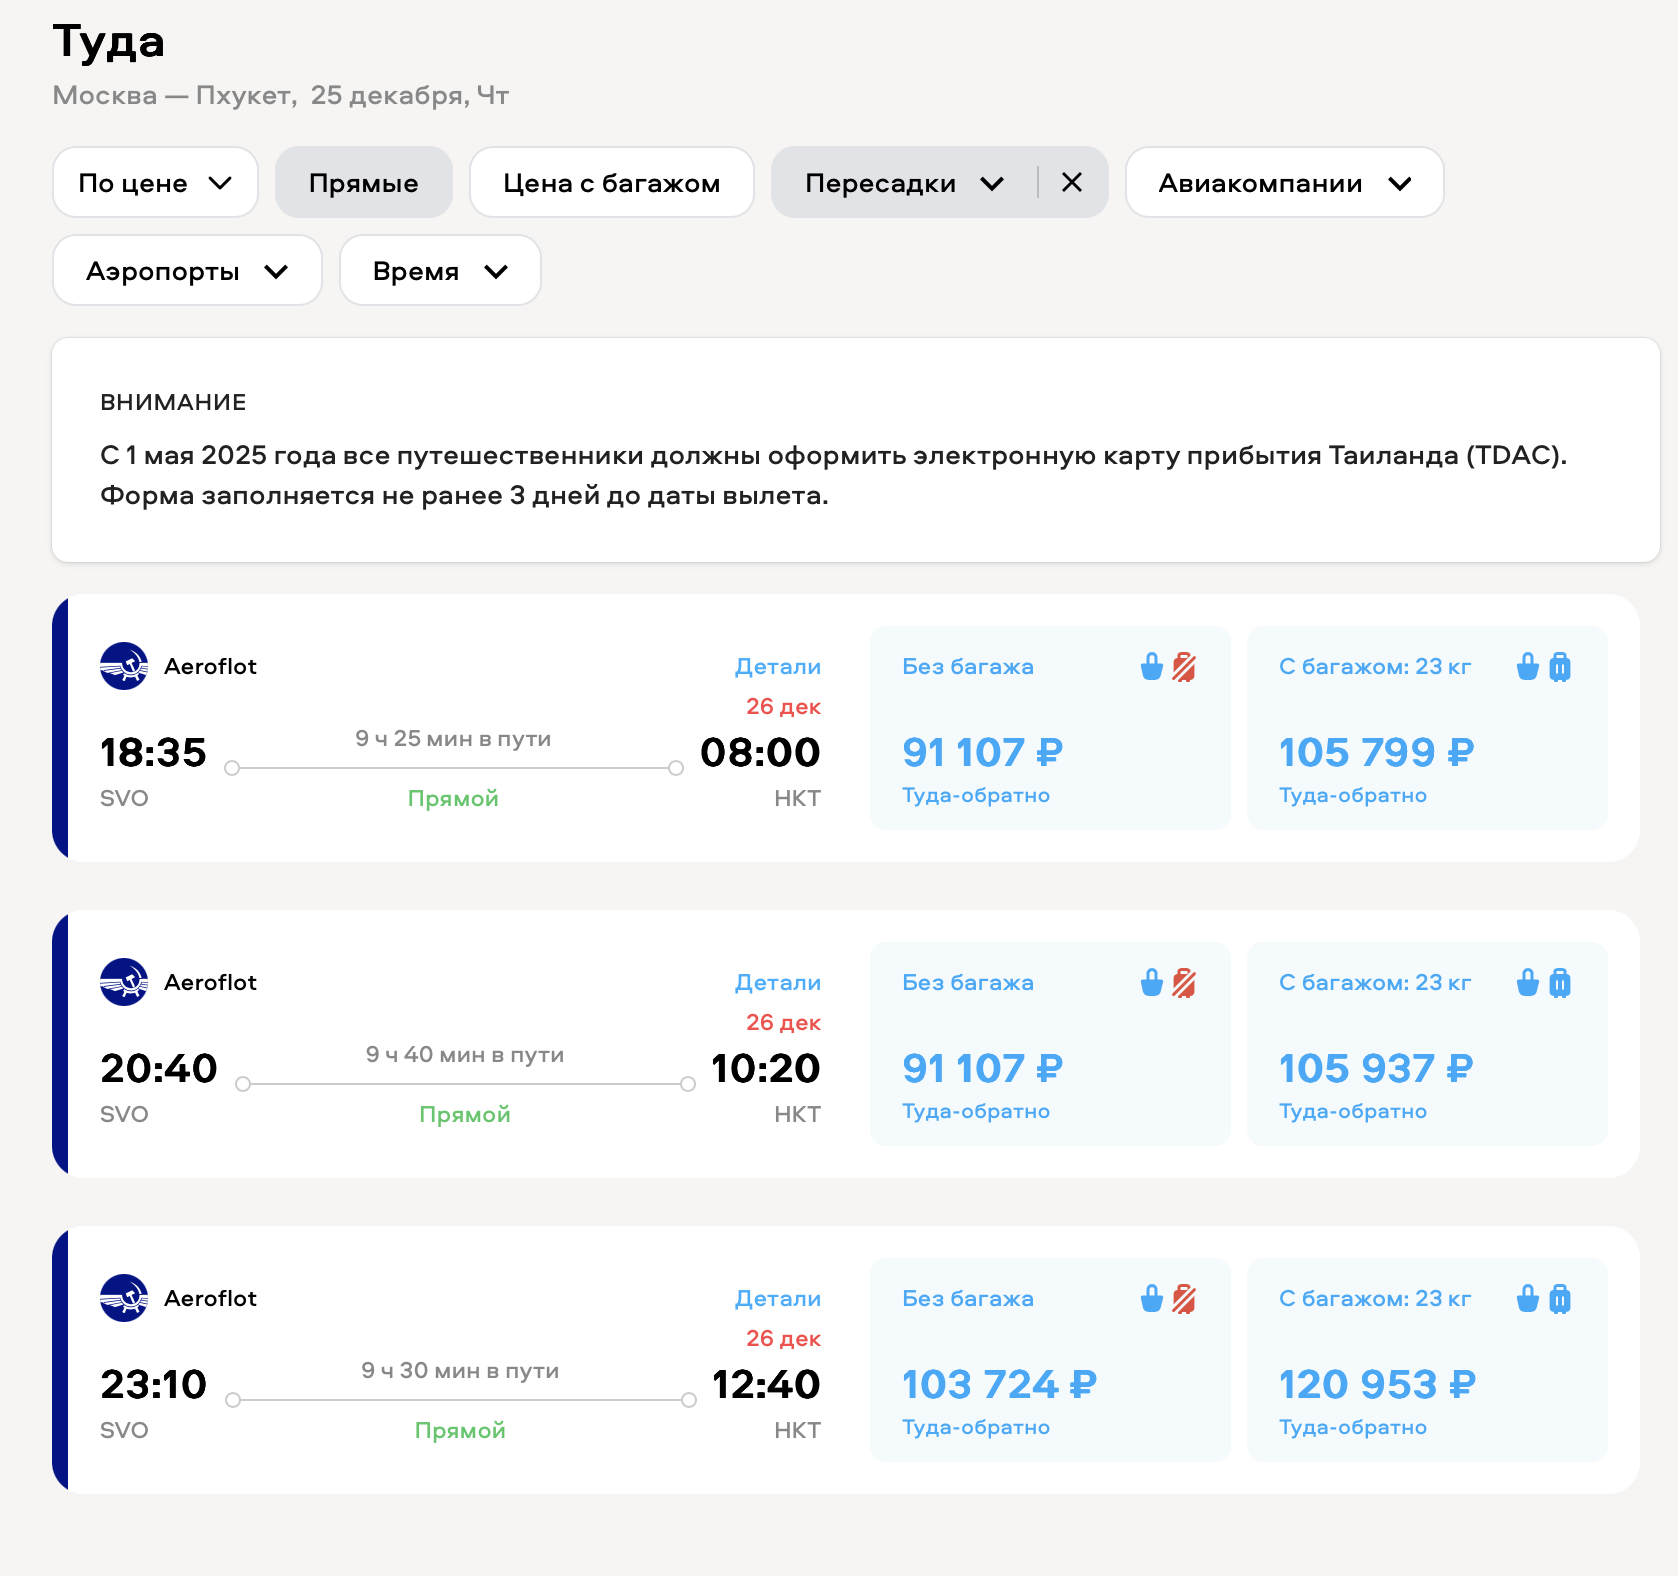Clear the Пересадки filter with X

[1072, 182]
